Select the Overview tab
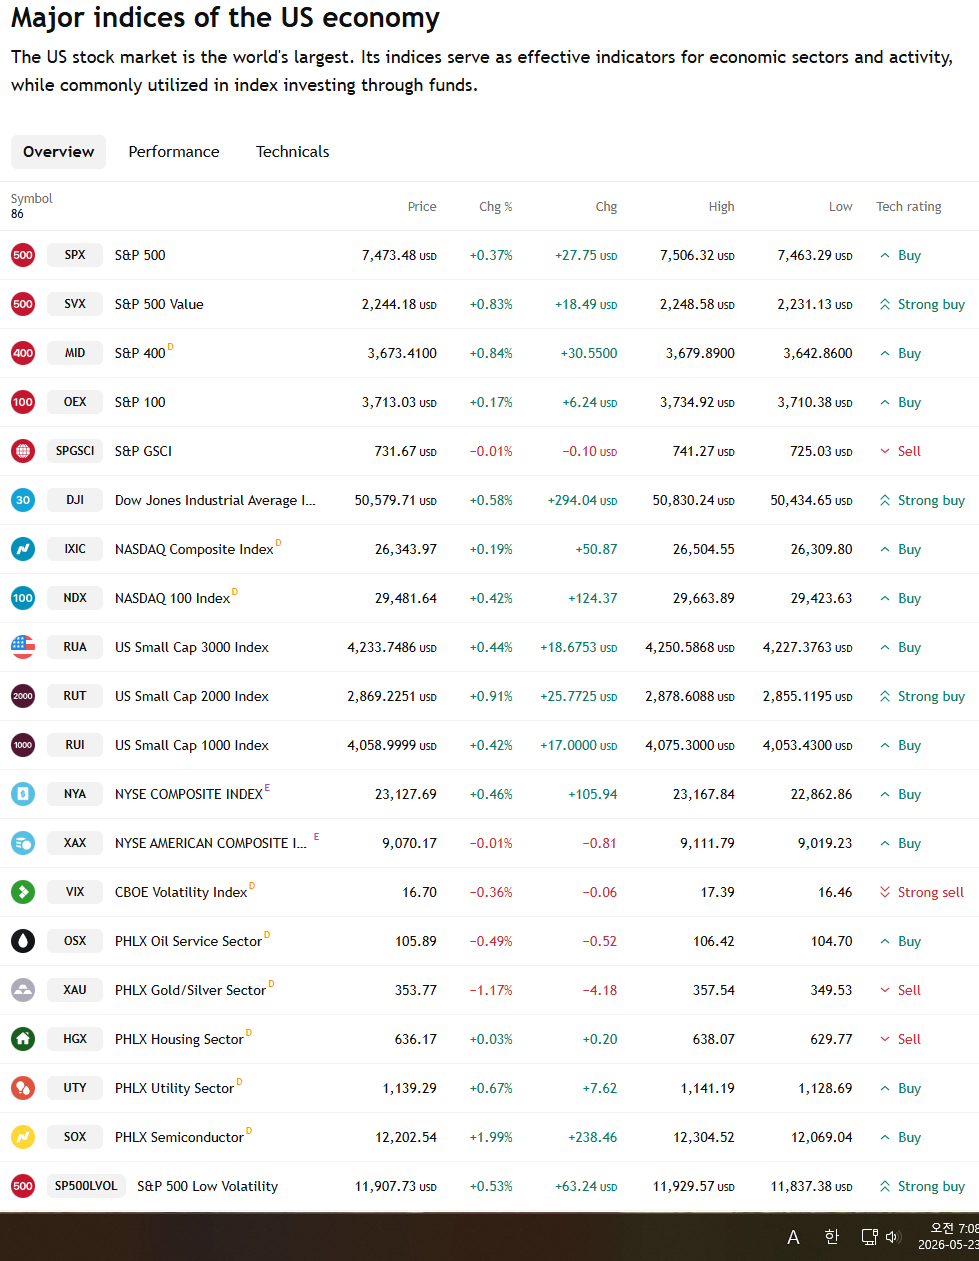979x1261 pixels. 58,152
